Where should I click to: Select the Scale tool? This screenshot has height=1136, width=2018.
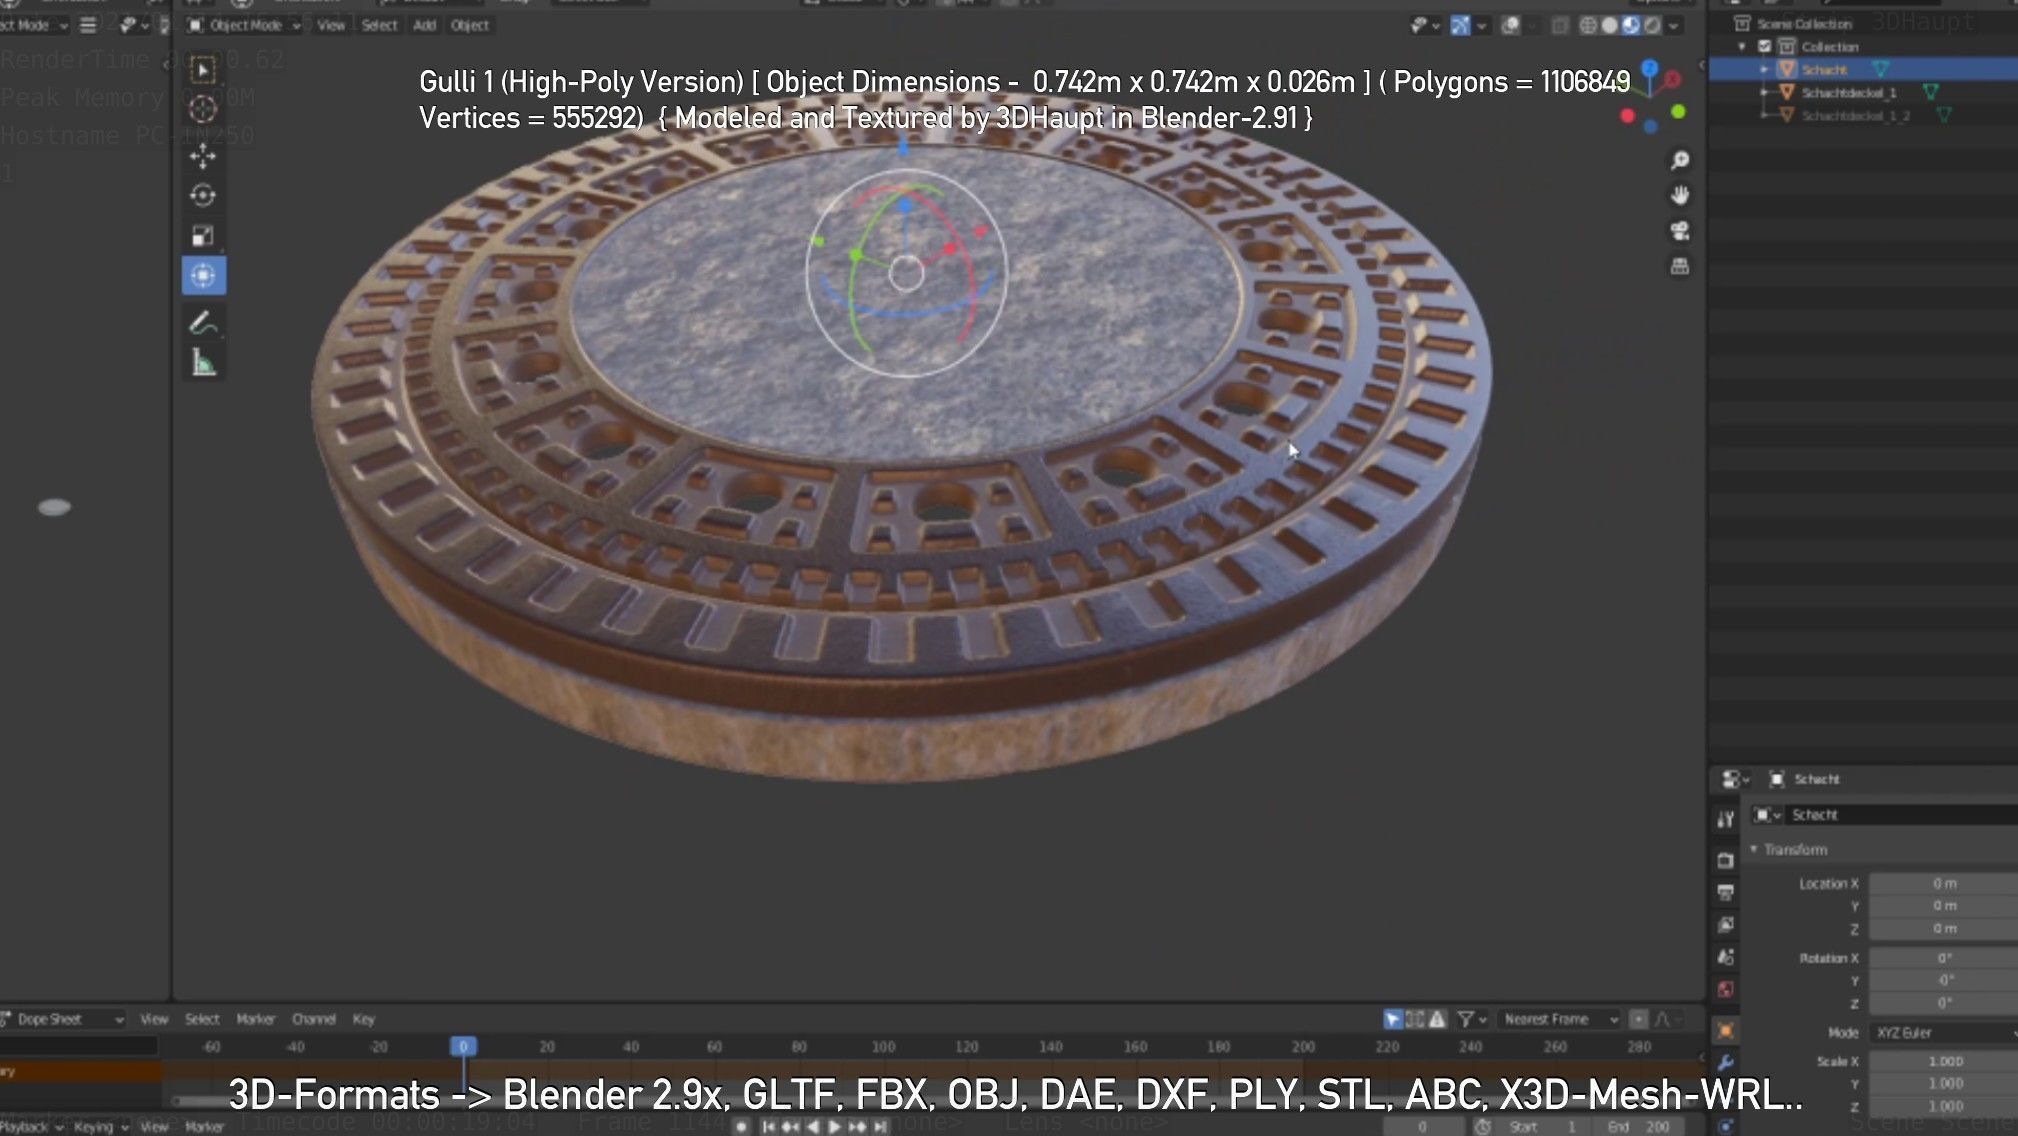[x=203, y=236]
